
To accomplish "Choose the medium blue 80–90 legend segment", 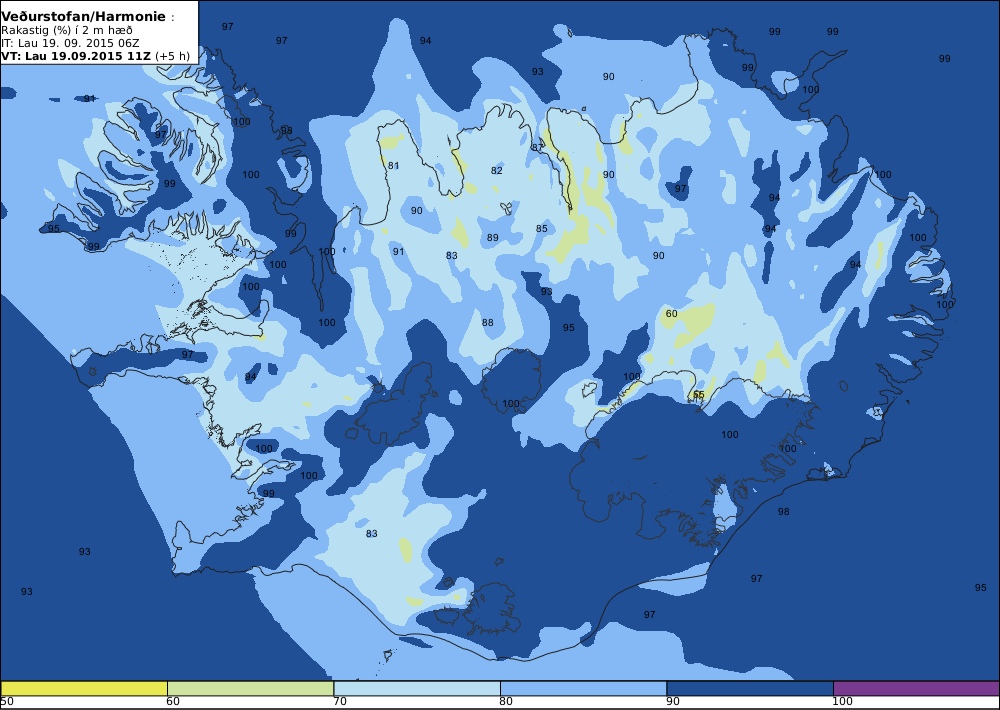I will [x=583, y=688].
